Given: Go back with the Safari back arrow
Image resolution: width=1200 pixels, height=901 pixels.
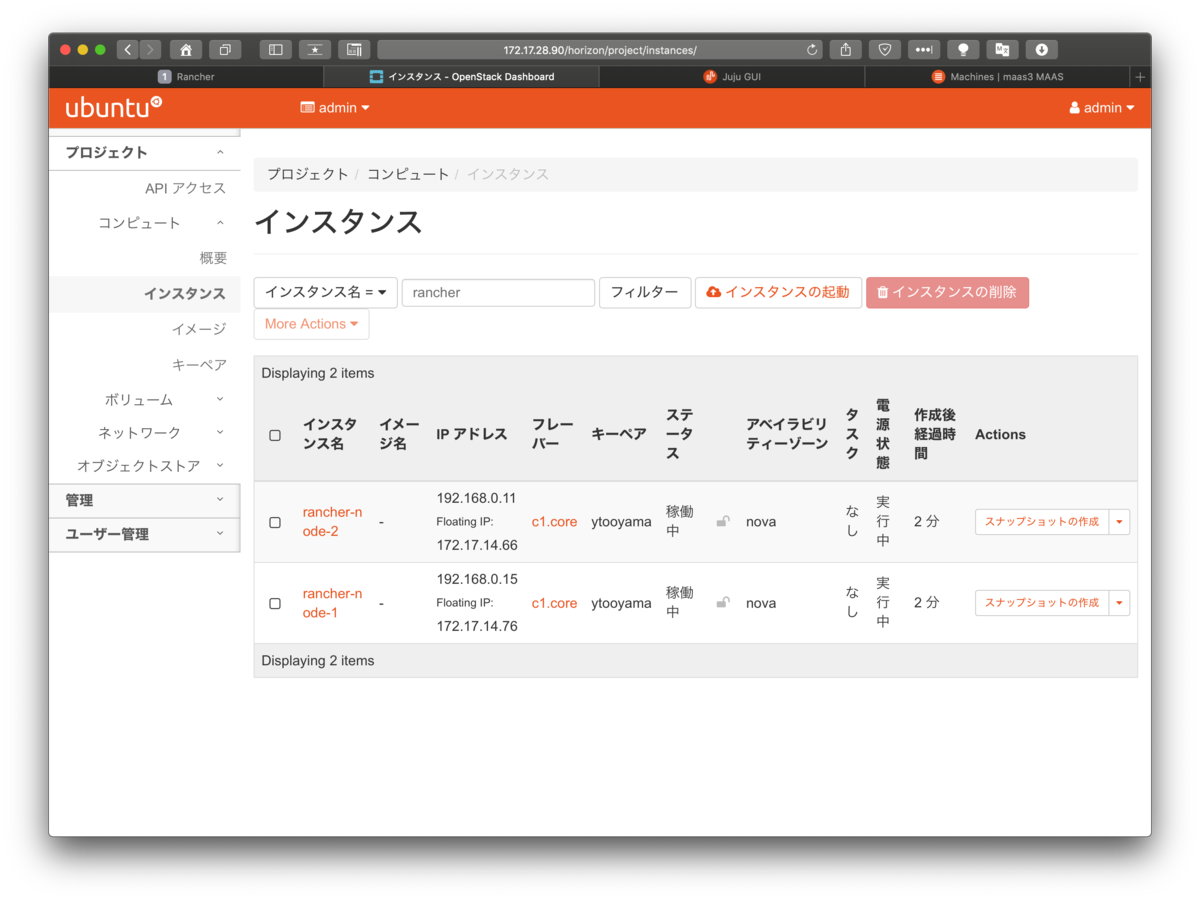Looking at the screenshot, I should point(128,49).
